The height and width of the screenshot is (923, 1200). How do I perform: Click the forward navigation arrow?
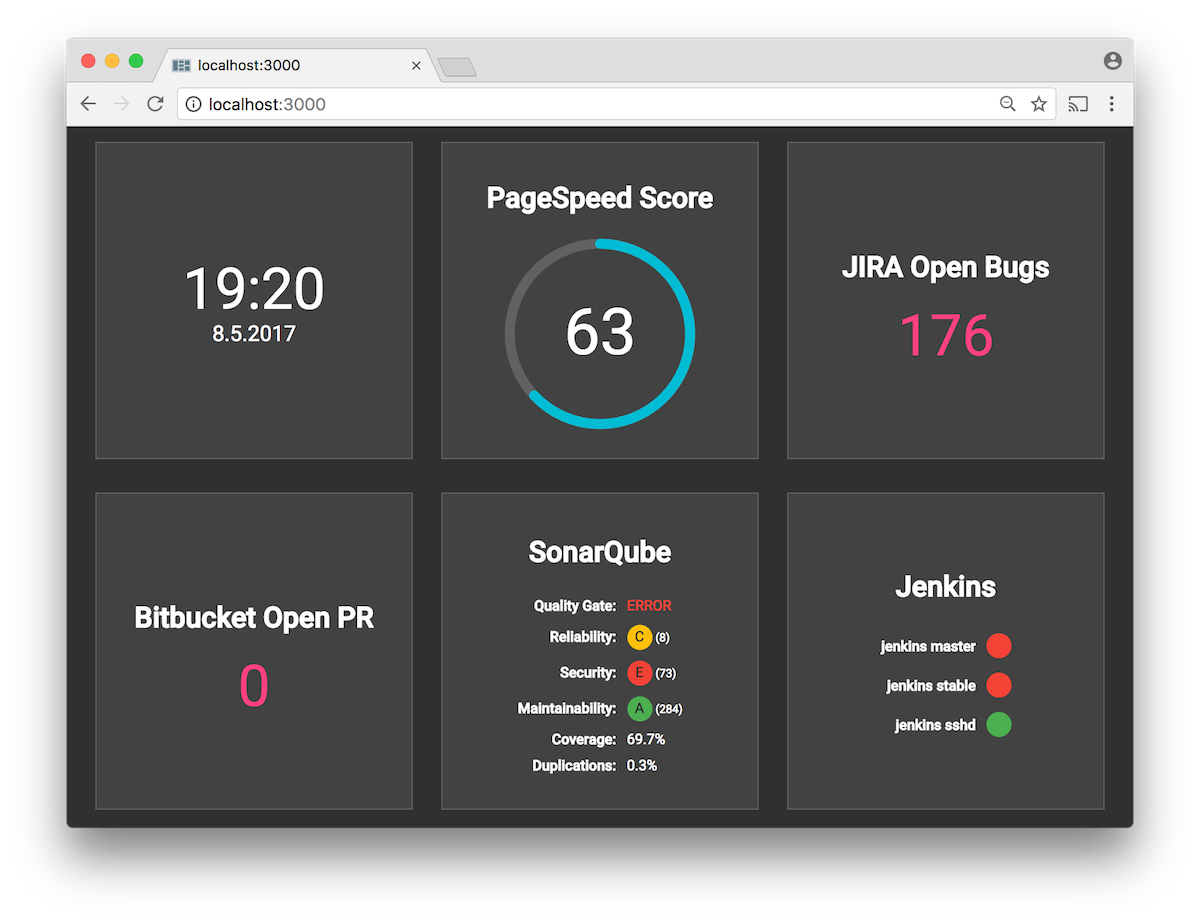(x=121, y=103)
